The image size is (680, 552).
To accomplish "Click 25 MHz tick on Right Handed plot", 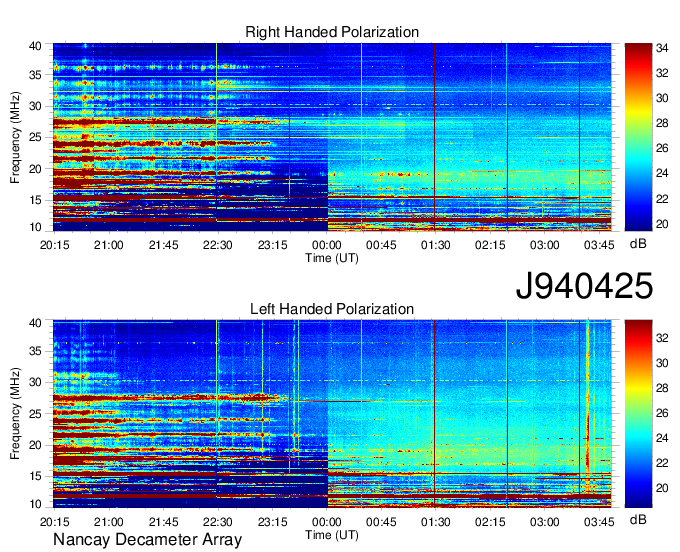I will [35, 137].
